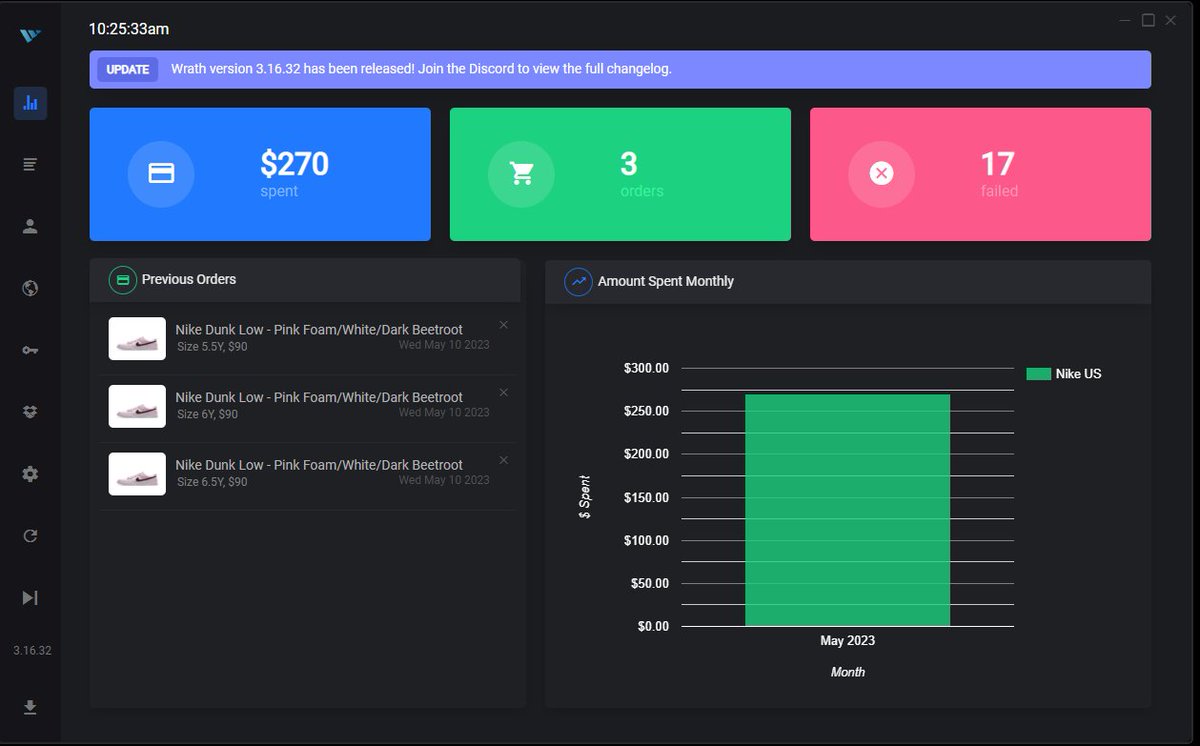Click the 'Previous Orders' heading

point(189,279)
